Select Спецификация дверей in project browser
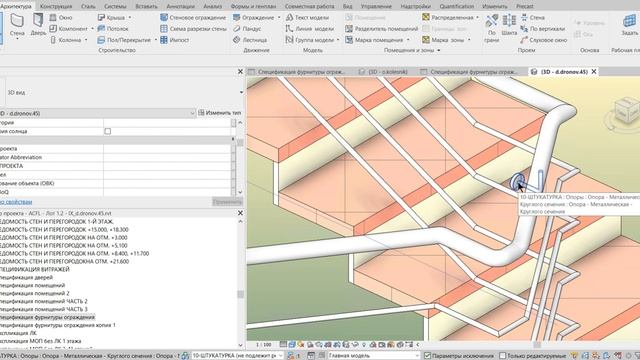Image resolution: width=640 pixels, height=360 pixels. 26,278
